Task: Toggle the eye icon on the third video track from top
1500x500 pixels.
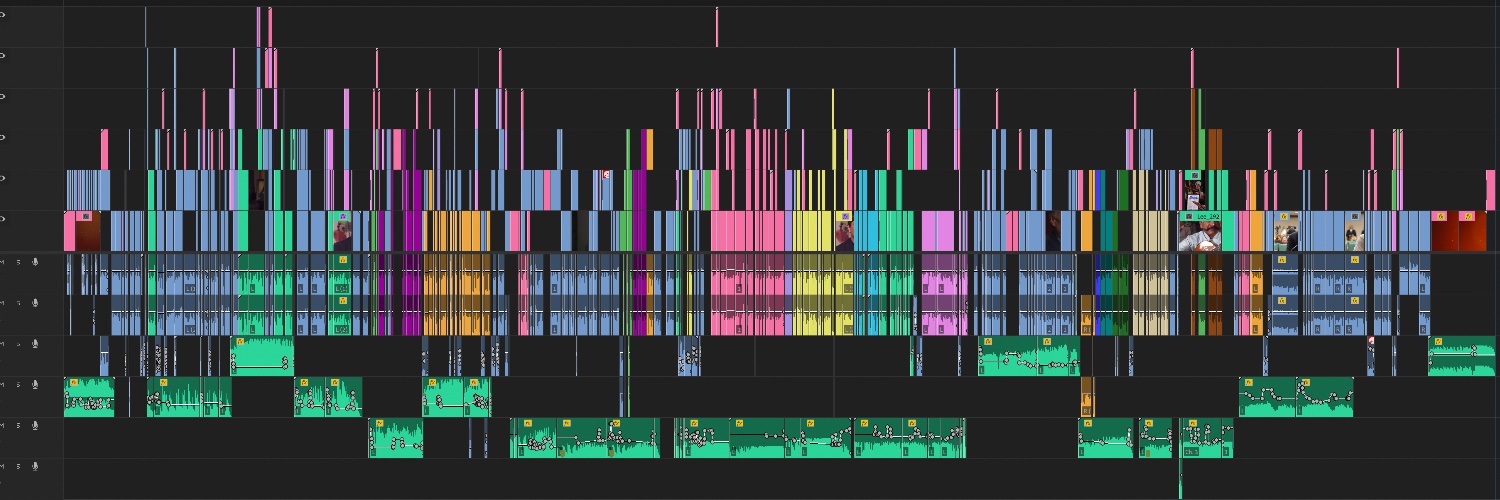Action: (3, 96)
